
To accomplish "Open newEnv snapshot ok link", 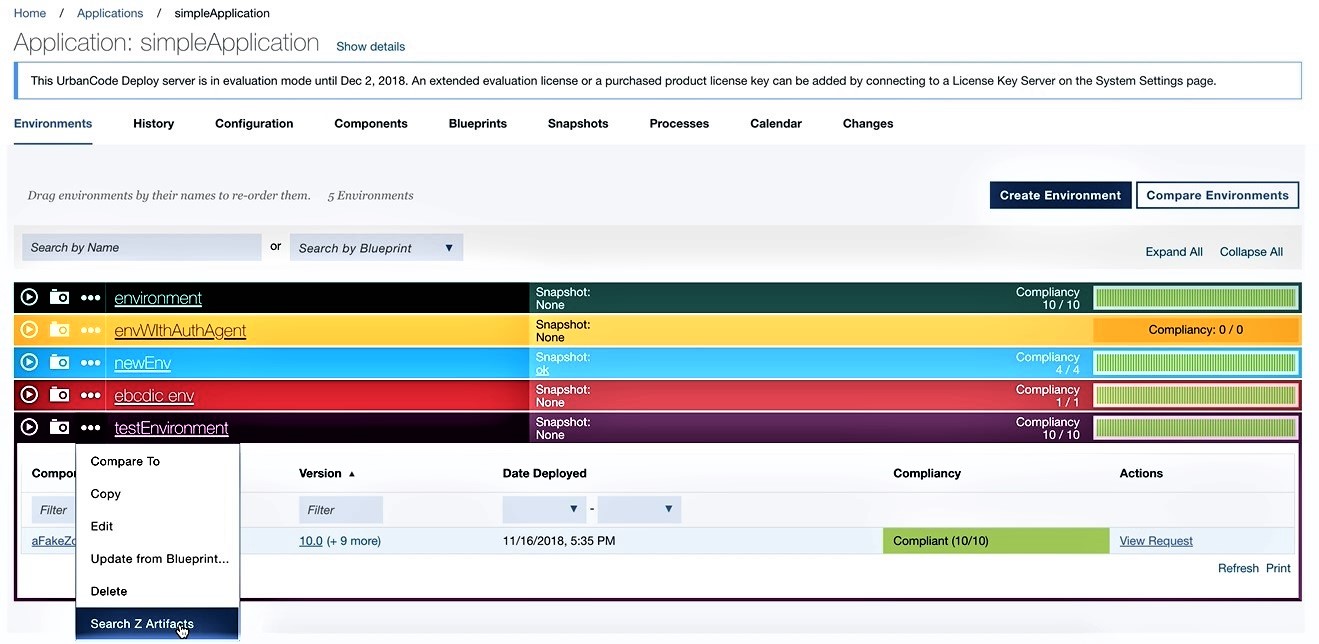I will 542,370.
